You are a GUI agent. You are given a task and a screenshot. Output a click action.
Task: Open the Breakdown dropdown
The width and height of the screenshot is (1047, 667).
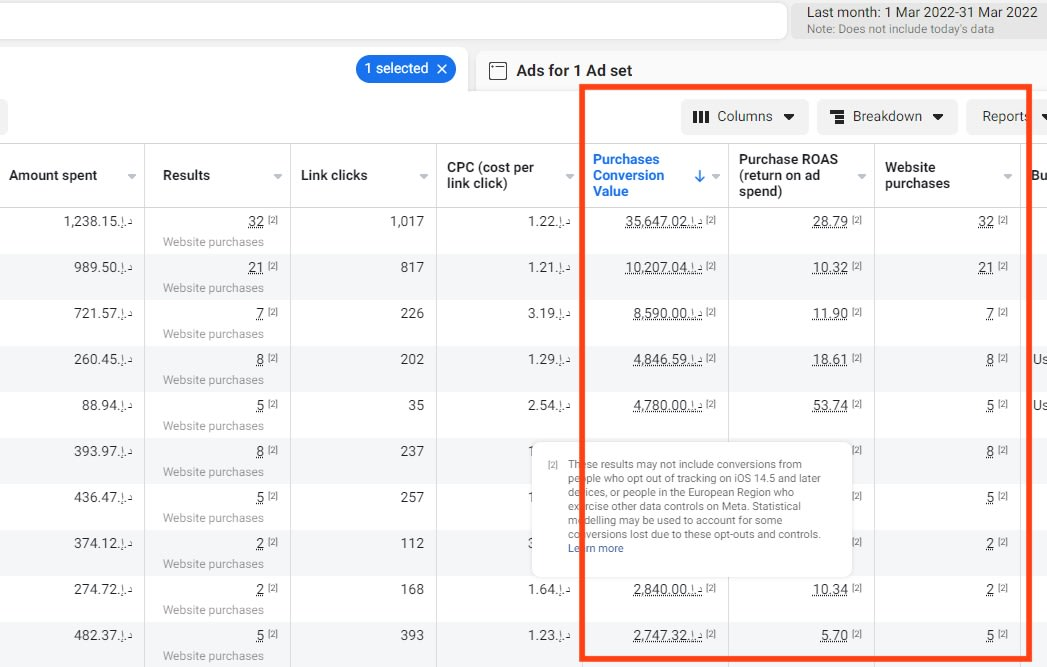point(887,117)
